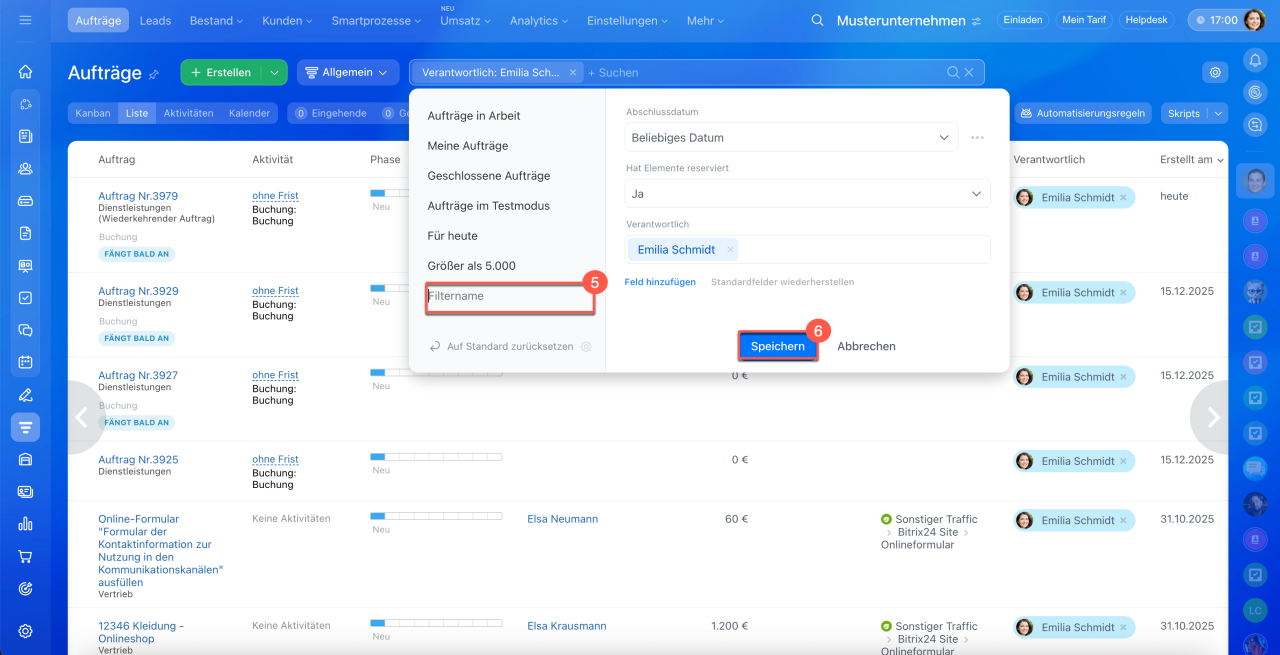Screen dimensions: 1280x655
Task: Click the Speichern button
Action: pos(777,346)
